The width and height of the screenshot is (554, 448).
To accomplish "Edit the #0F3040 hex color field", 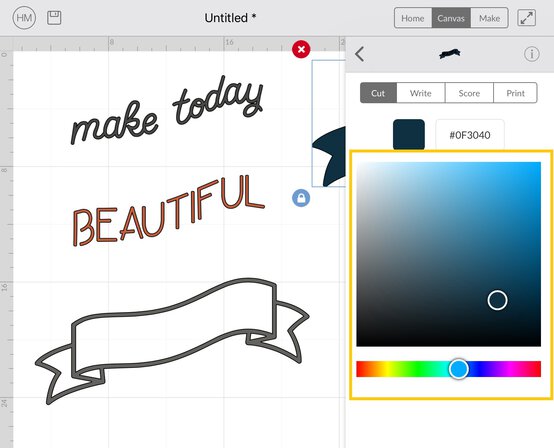I will (x=470, y=135).
